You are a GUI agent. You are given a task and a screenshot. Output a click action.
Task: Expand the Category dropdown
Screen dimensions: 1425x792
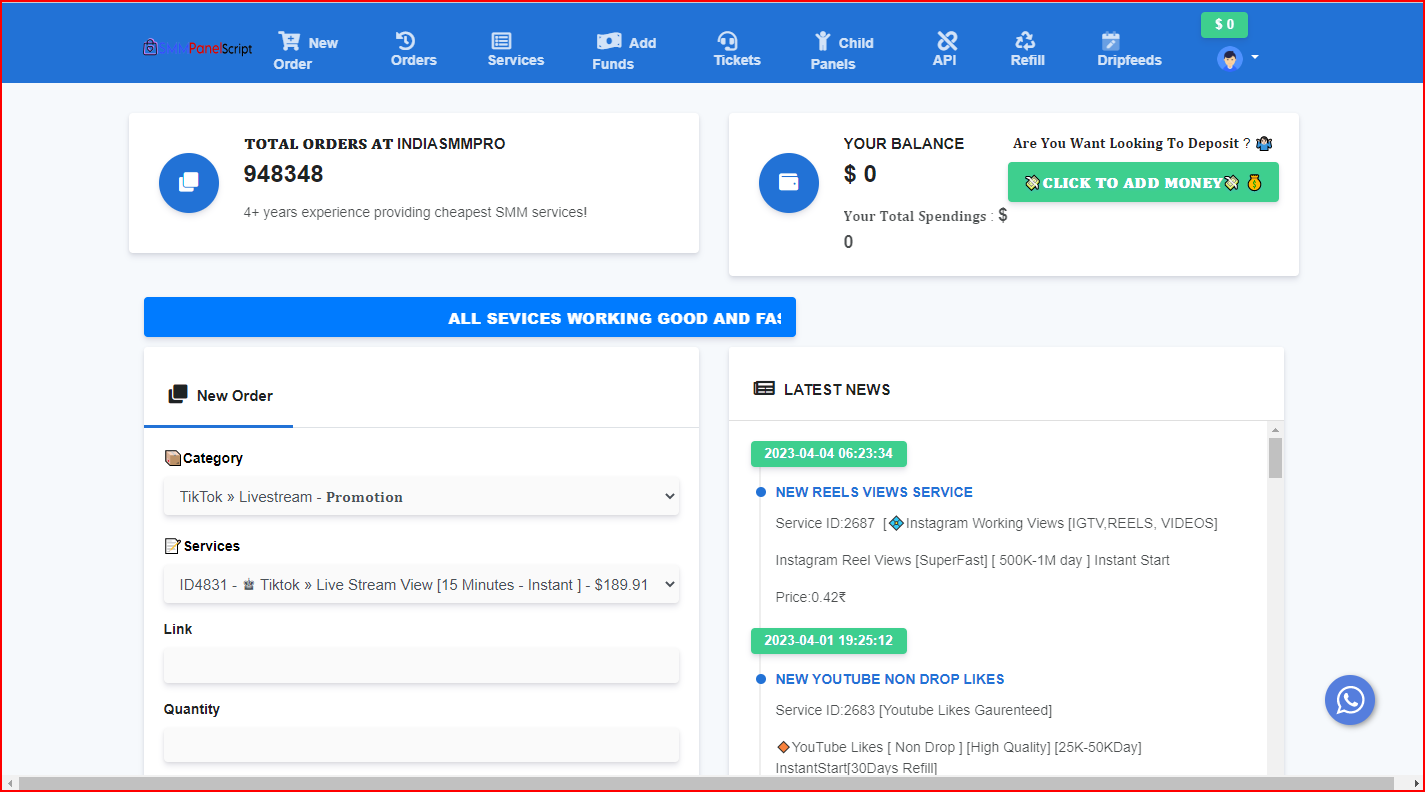[421, 497]
